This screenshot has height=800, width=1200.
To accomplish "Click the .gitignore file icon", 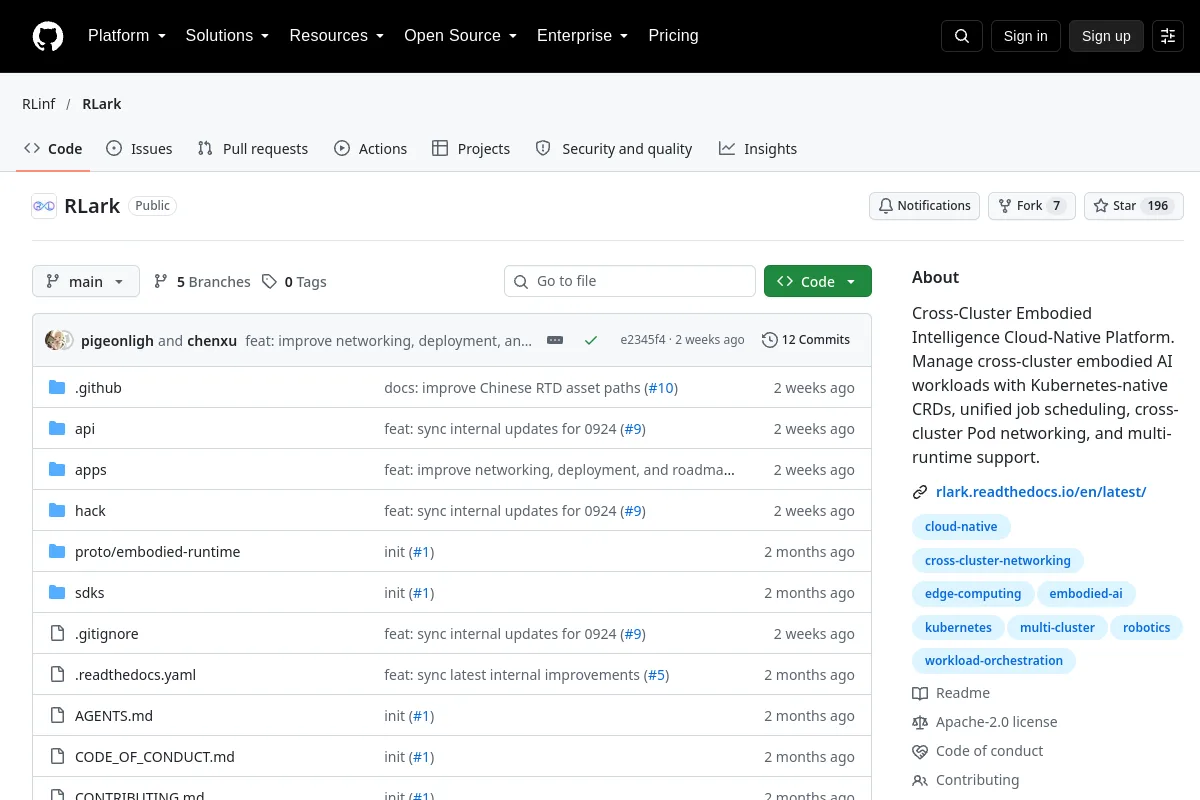I will pyautogui.click(x=57, y=634).
